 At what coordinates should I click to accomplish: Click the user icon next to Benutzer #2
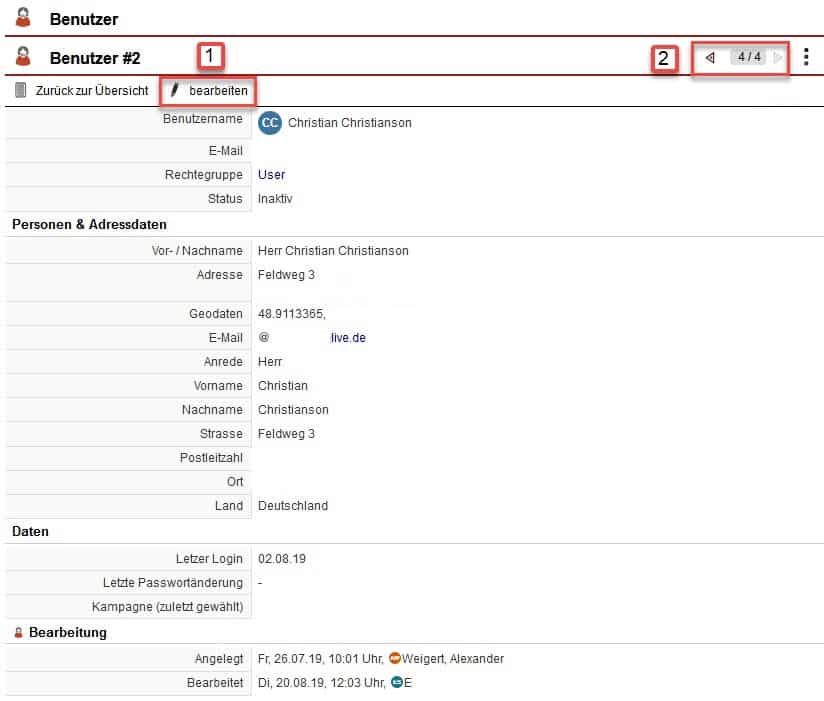tap(24, 57)
